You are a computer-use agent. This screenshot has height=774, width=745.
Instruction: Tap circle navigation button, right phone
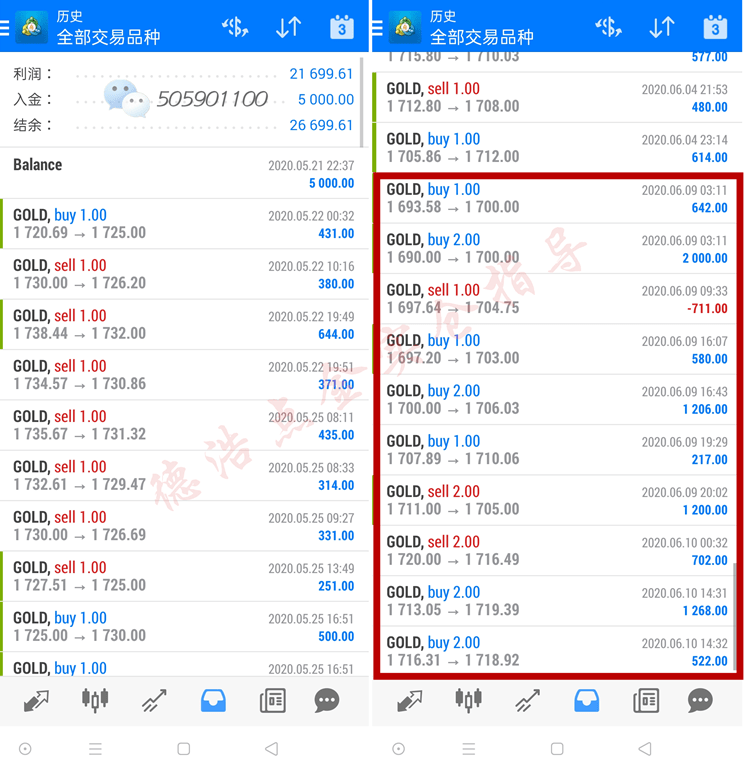tap(398, 749)
